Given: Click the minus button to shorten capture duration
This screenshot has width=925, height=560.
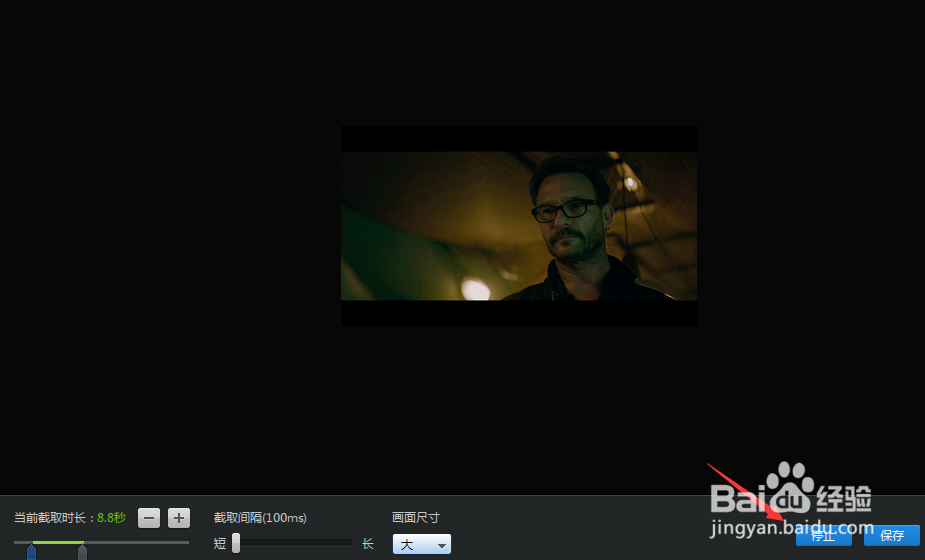Looking at the screenshot, I should (x=149, y=518).
